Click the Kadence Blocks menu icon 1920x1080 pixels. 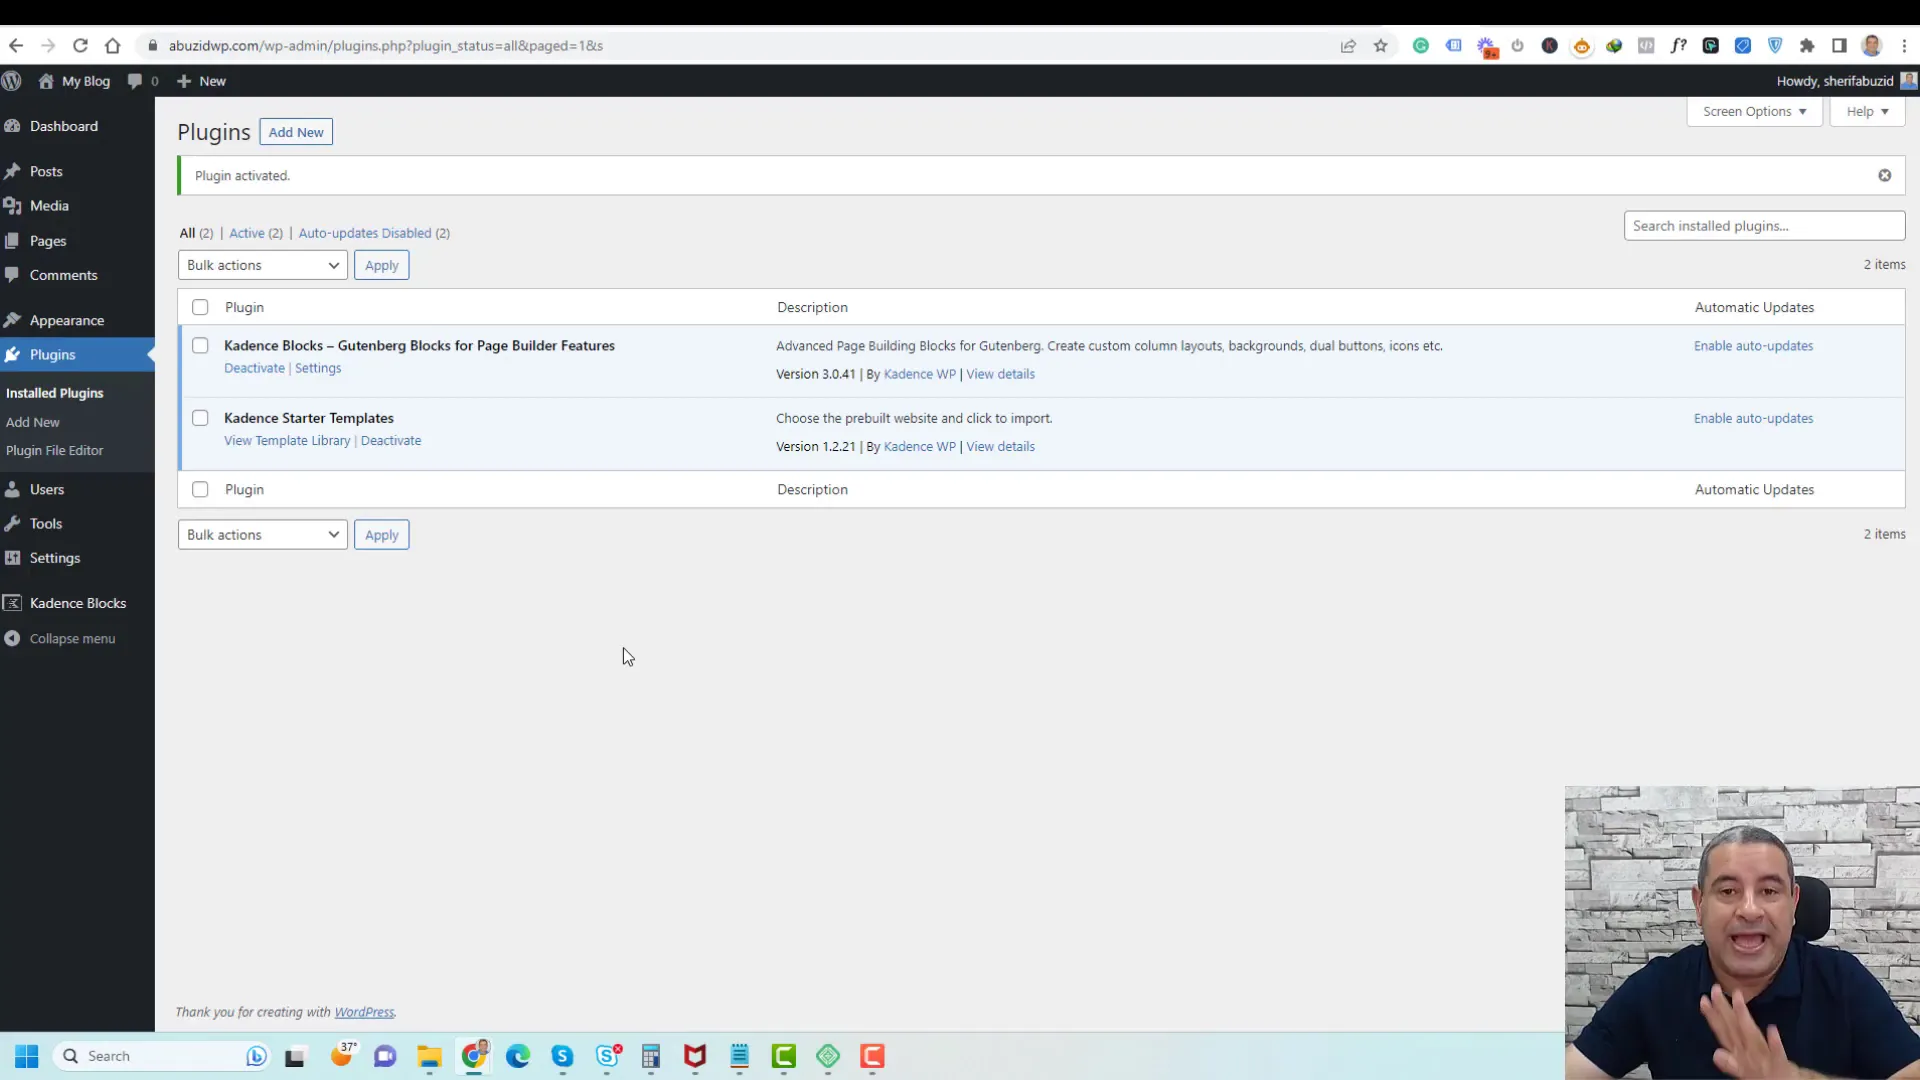click(12, 603)
